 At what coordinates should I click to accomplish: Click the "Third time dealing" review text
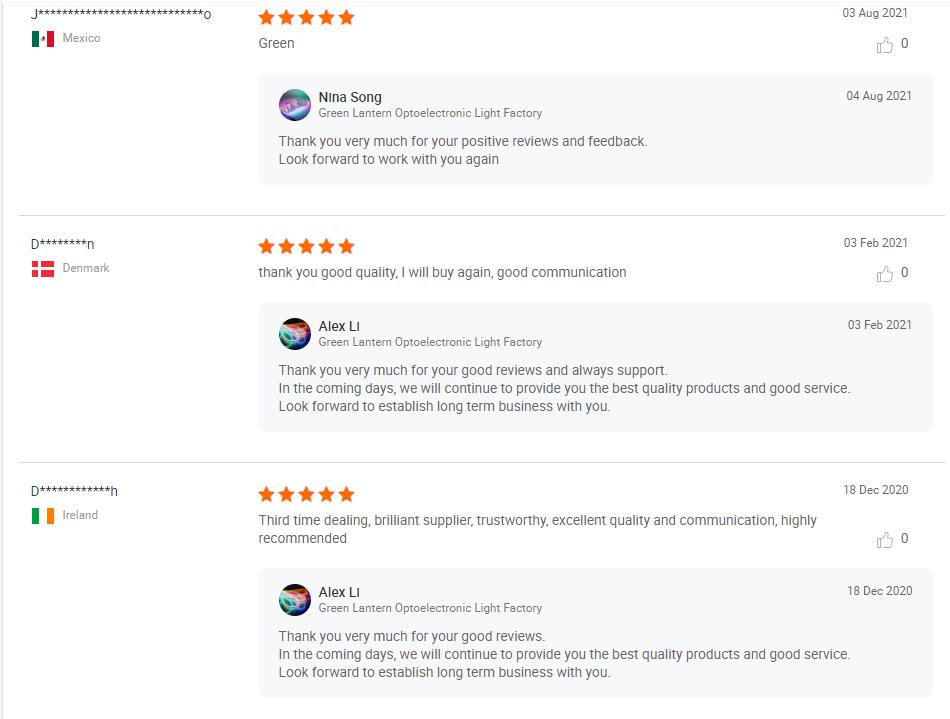point(537,529)
